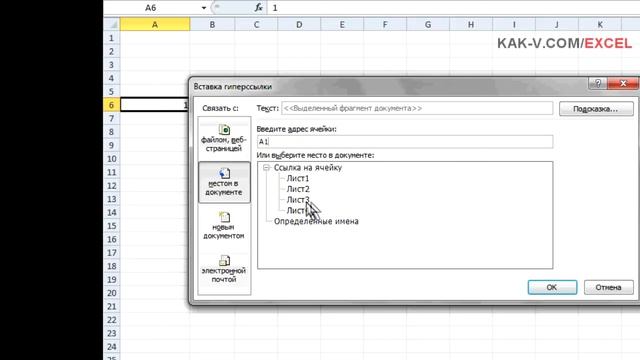The image size is (640, 360).
Task: Select row 12 header
Action: [x=112, y=186]
